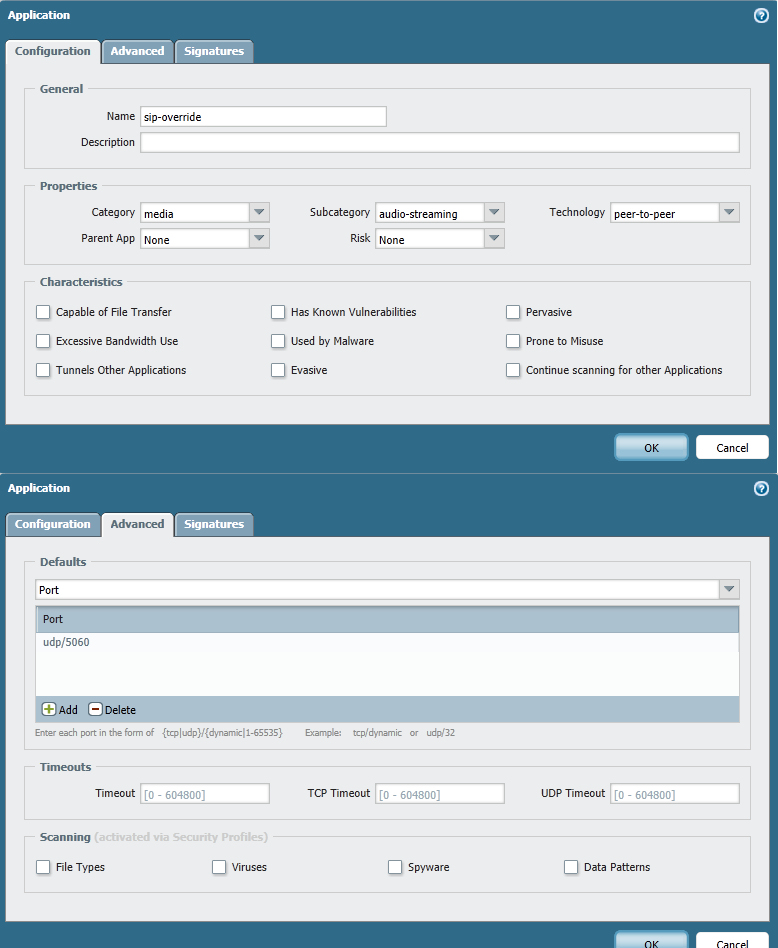Open Advanced tab in top dialog
The image size is (778, 948).
(137, 51)
